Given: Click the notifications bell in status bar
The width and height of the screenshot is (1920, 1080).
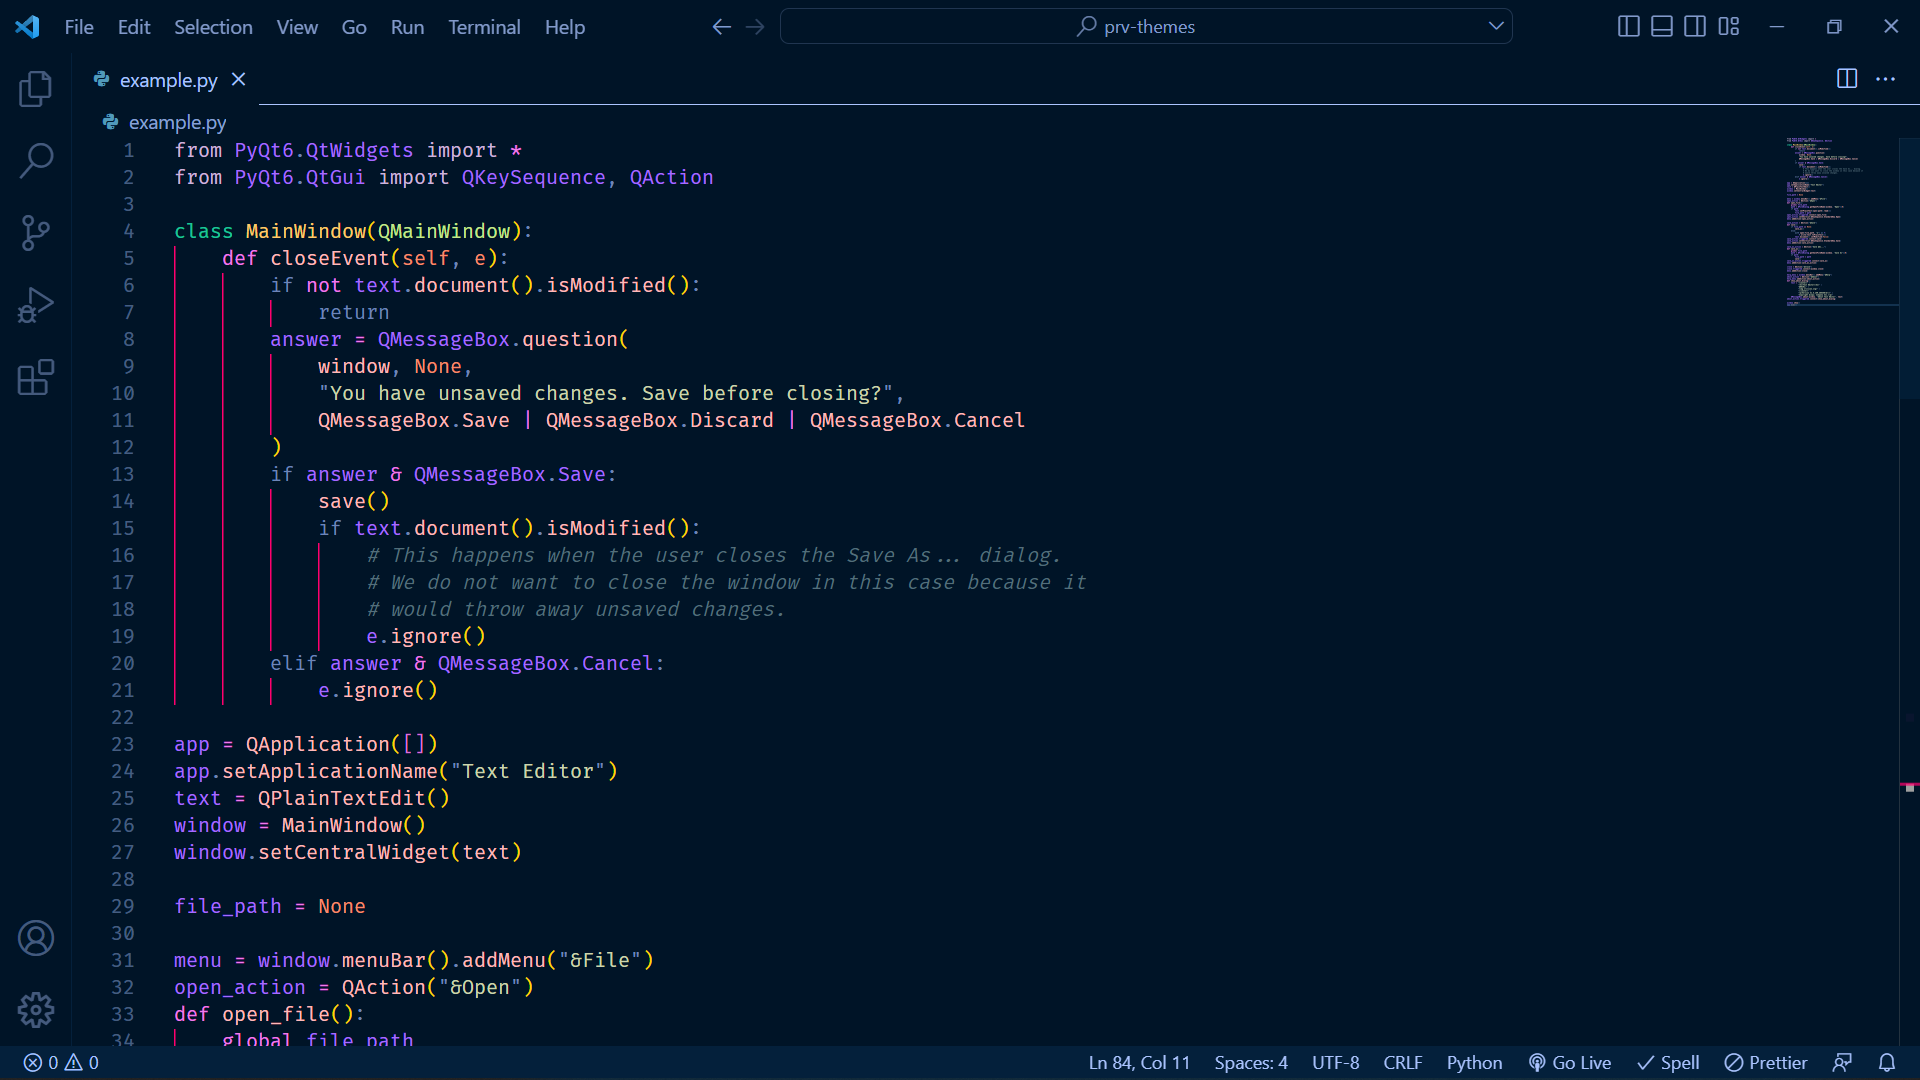Looking at the screenshot, I should pos(1886,1063).
